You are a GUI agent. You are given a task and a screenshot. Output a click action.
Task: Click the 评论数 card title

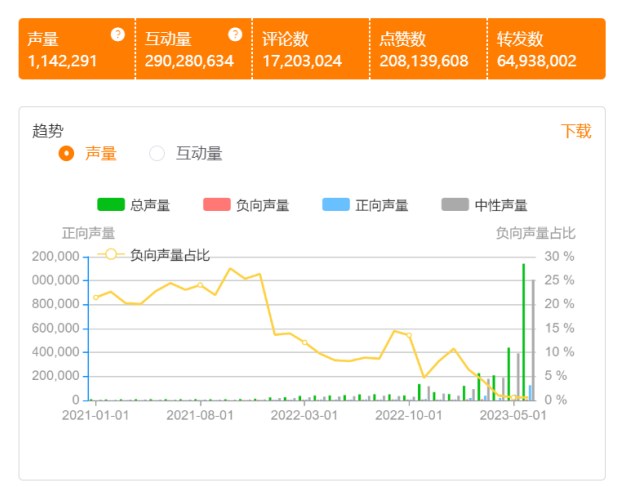(x=285, y=39)
